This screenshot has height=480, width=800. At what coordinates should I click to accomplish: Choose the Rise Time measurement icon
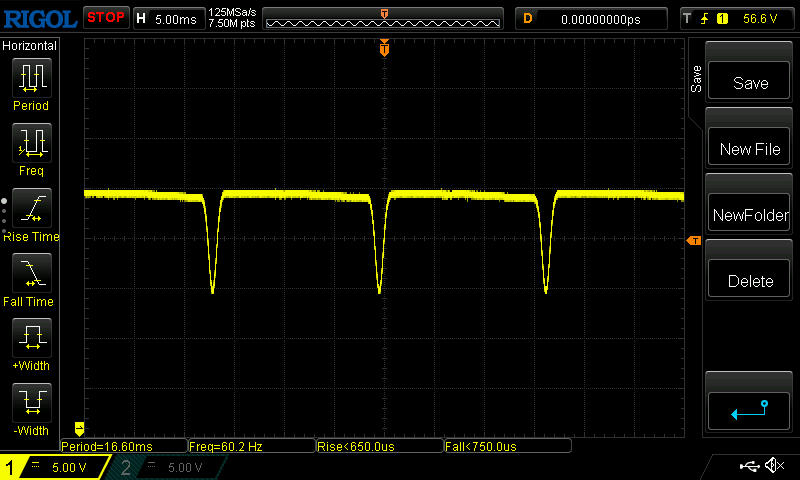(30, 211)
